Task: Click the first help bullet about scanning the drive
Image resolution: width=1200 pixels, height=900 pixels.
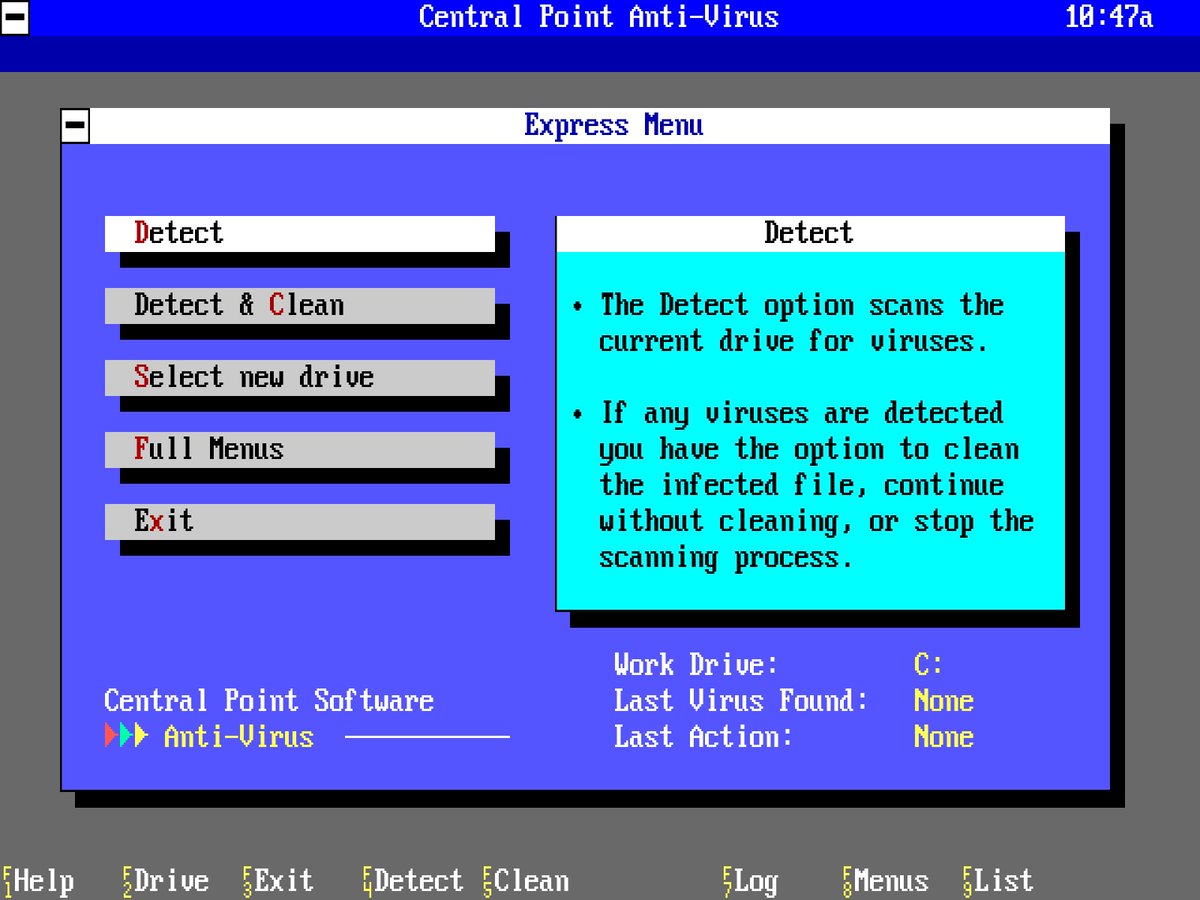Action: click(788, 323)
